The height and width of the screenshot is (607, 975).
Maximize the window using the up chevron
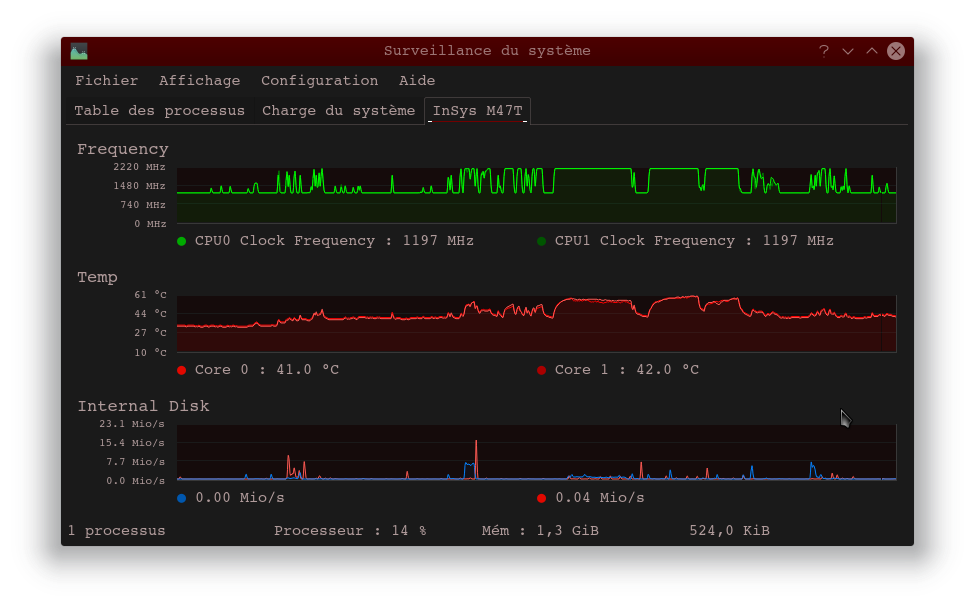click(x=872, y=51)
